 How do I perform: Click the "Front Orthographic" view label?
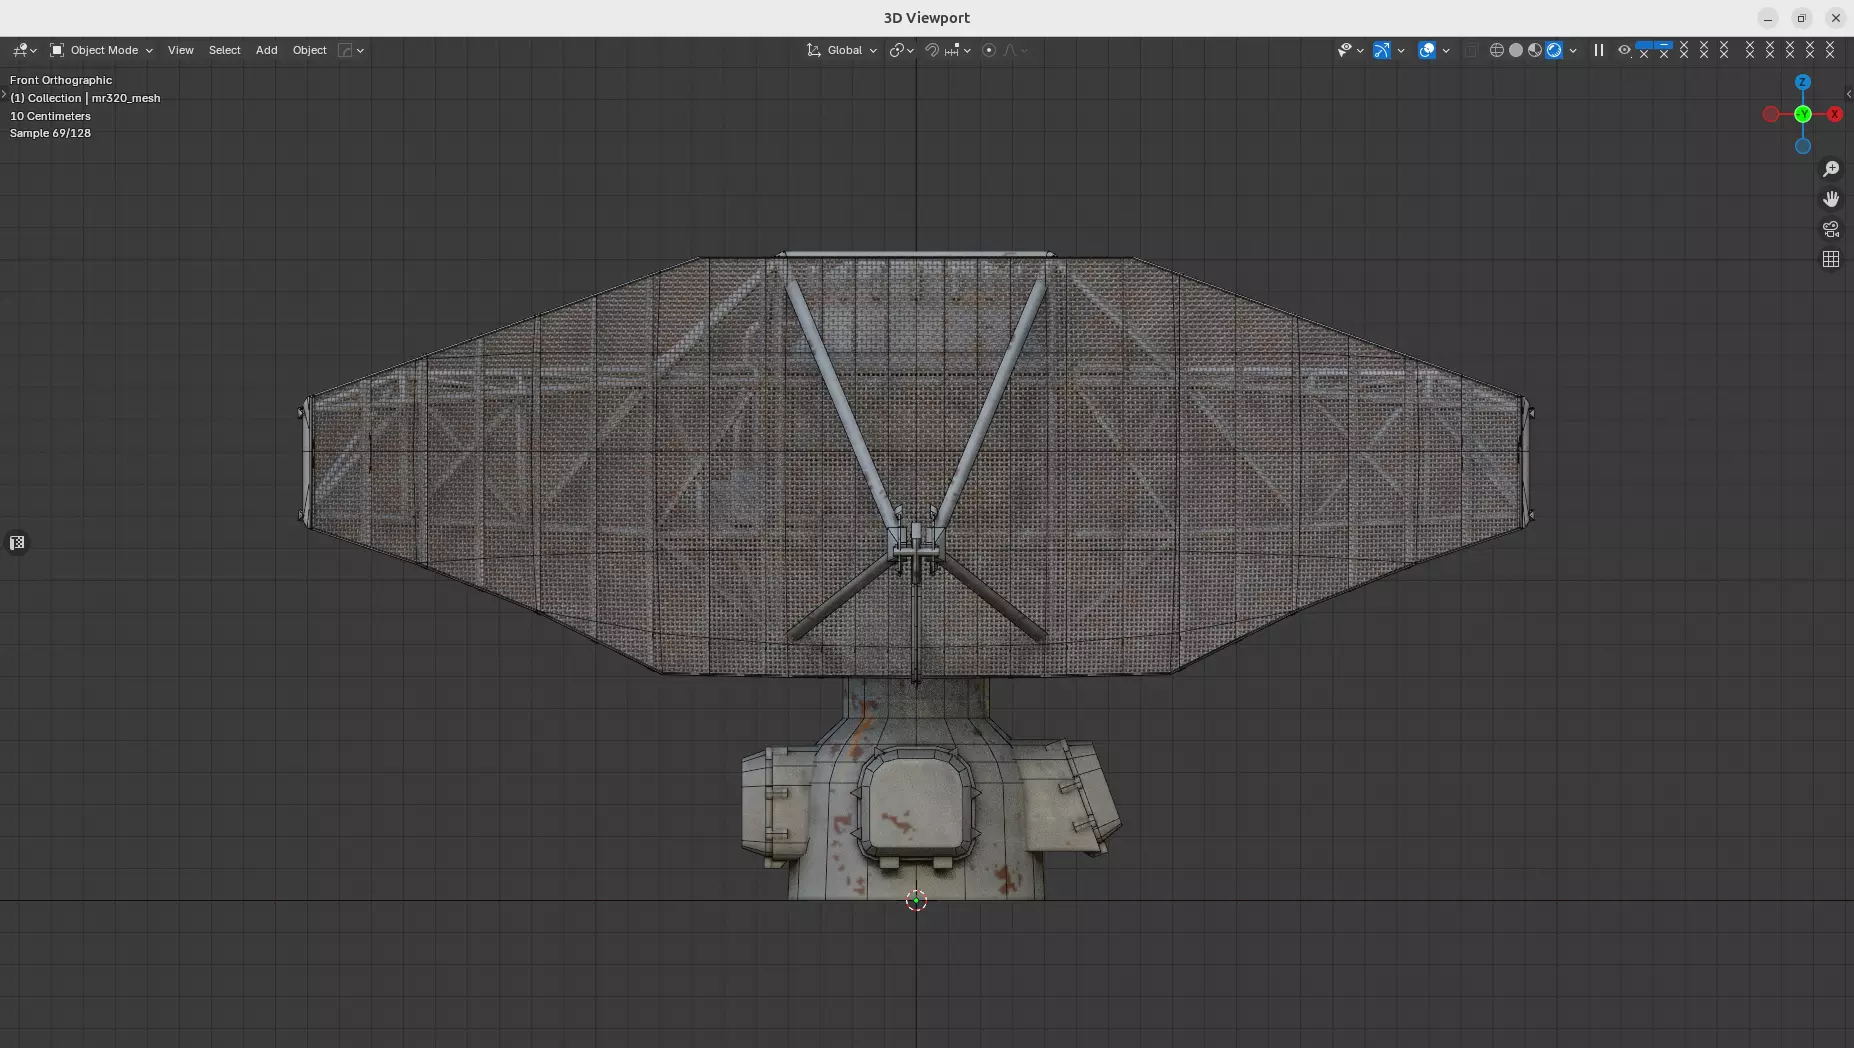click(61, 80)
